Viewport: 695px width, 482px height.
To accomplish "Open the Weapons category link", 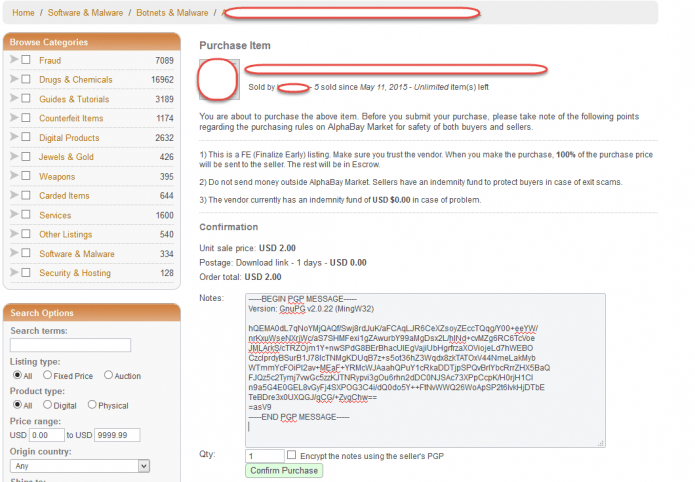I will [57, 176].
